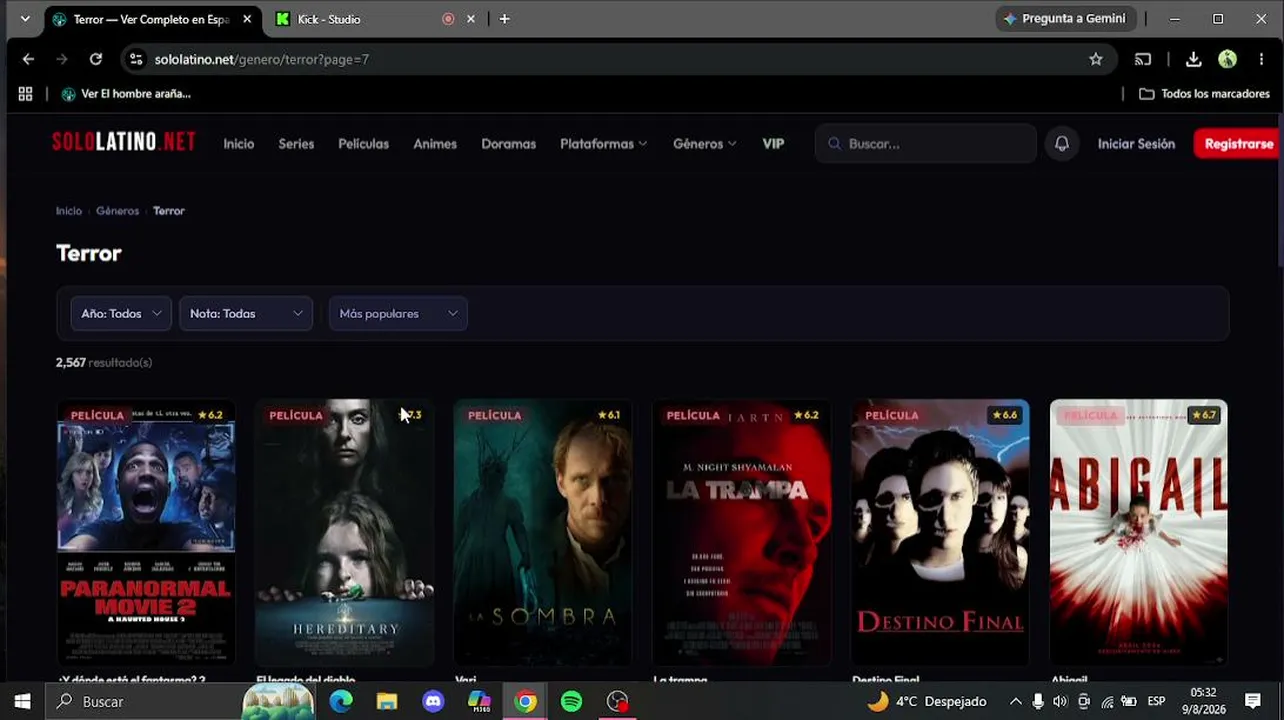Open the tab search dropdown arrow

pyautogui.click(x=25, y=19)
